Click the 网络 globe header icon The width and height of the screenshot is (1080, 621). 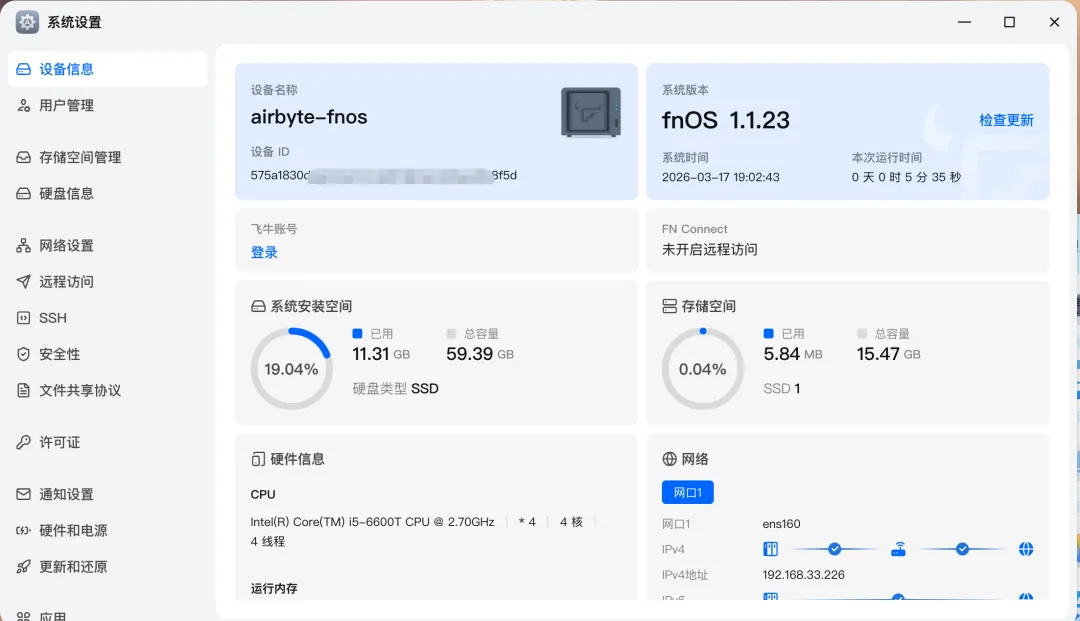(x=669, y=459)
